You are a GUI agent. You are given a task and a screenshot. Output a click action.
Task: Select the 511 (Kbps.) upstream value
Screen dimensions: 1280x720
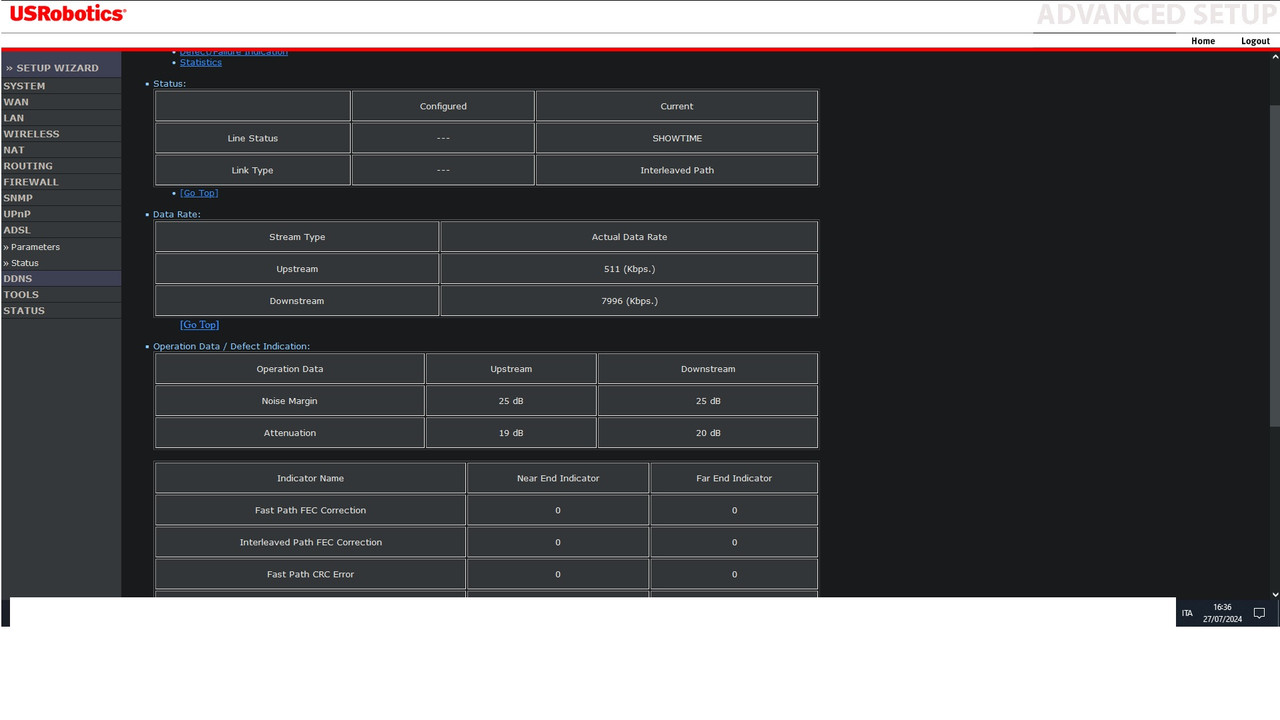pos(629,269)
